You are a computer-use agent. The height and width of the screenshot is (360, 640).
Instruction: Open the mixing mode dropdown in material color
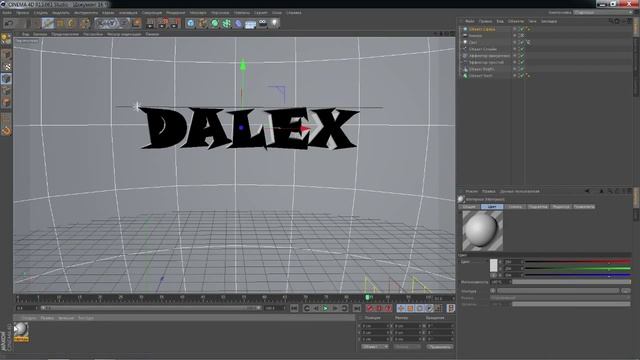(560, 298)
